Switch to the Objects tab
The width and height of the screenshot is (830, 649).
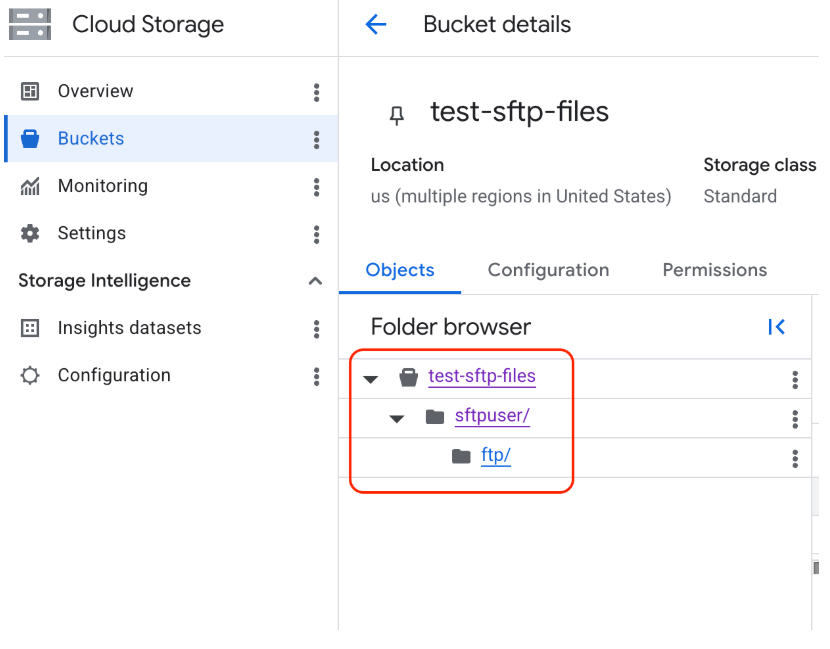click(400, 271)
